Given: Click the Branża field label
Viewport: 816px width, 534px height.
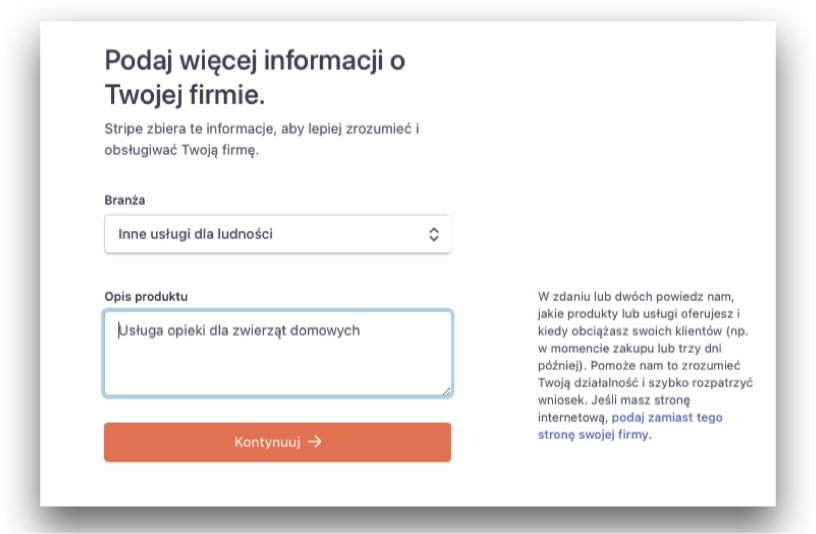Looking at the screenshot, I should click(124, 200).
